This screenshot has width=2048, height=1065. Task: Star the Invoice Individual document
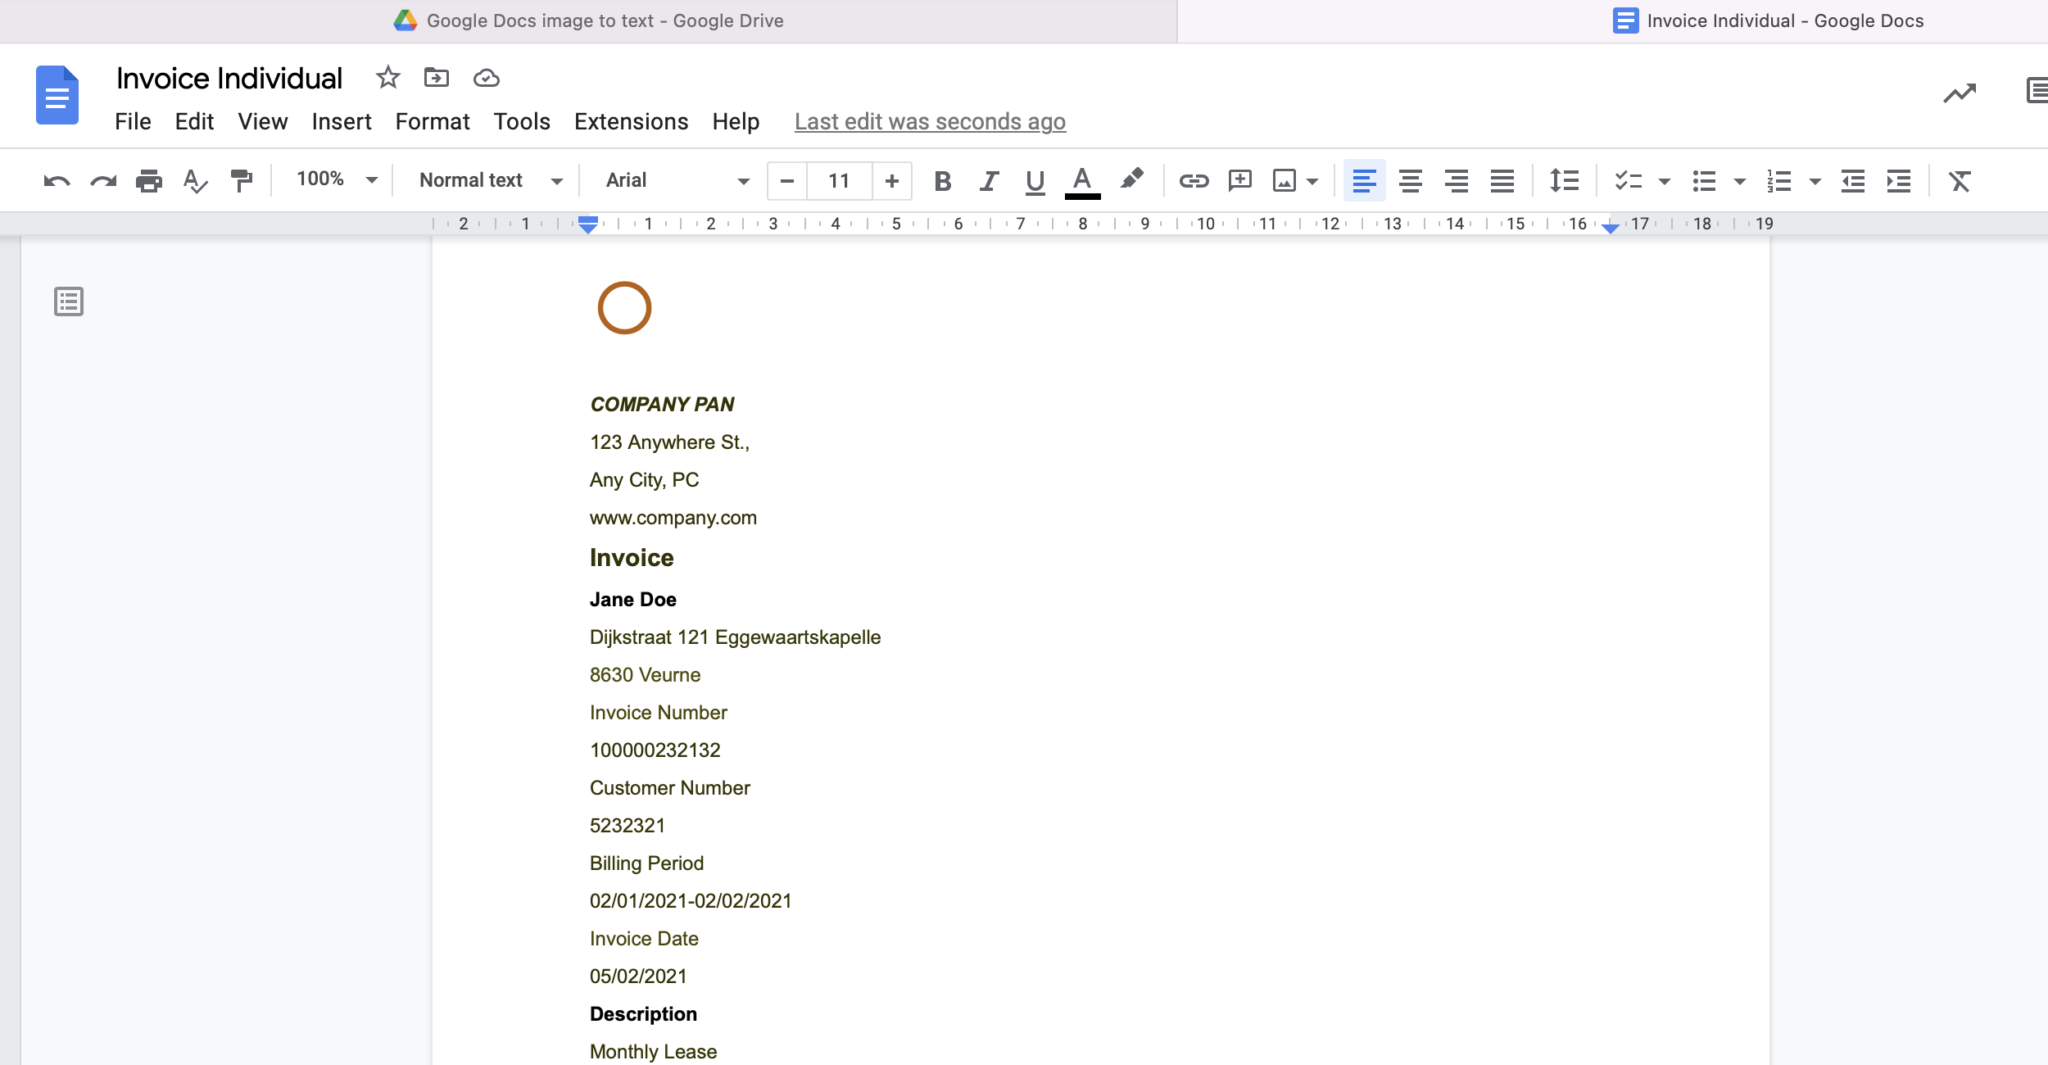pyautogui.click(x=387, y=77)
